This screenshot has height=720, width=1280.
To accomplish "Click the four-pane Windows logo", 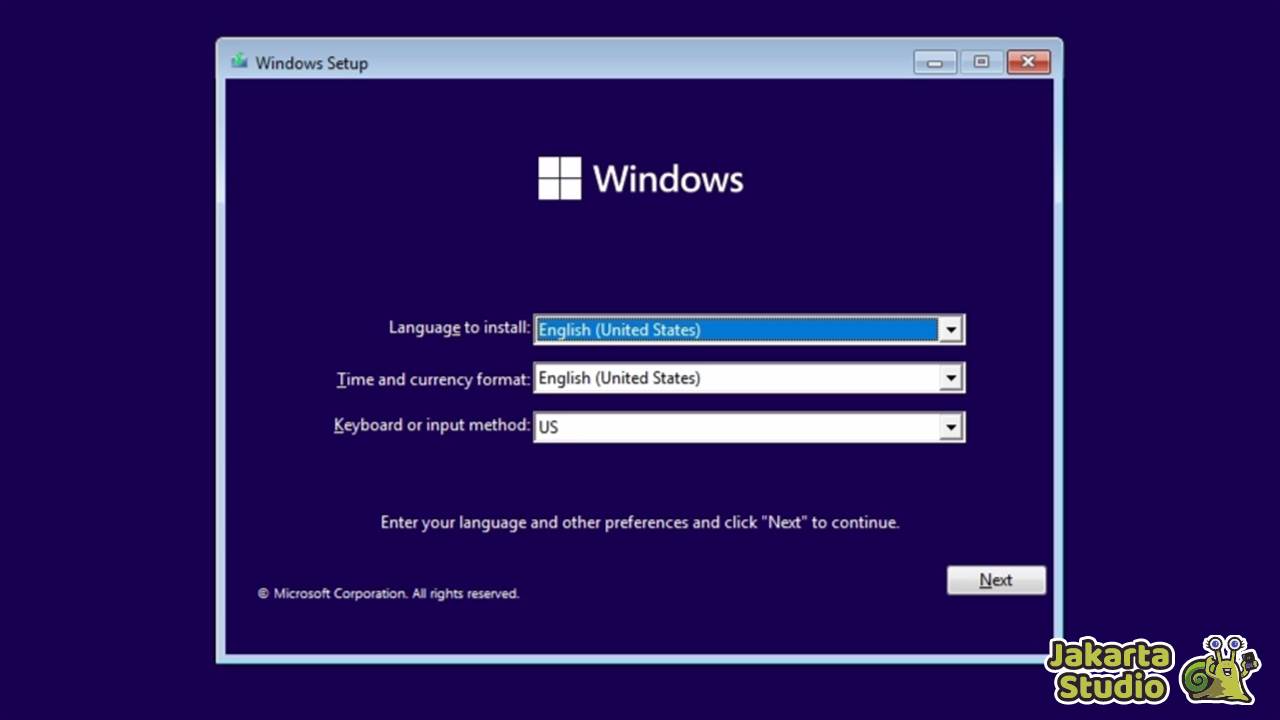I will (559, 178).
